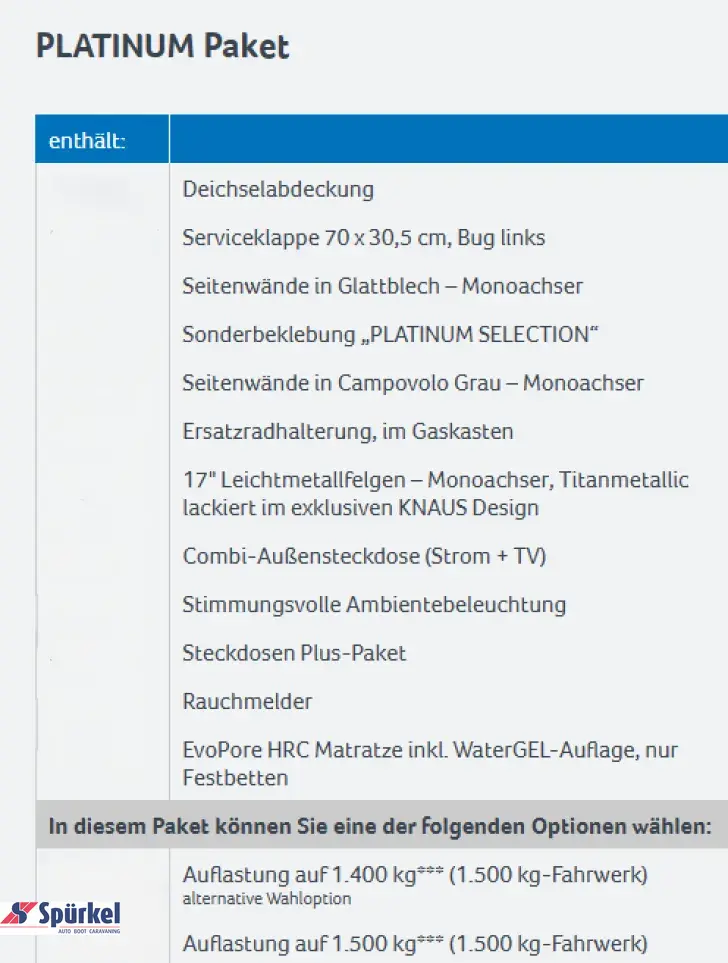Click Ersatzradhalterung, im Gaskasten line

click(348, 432)
